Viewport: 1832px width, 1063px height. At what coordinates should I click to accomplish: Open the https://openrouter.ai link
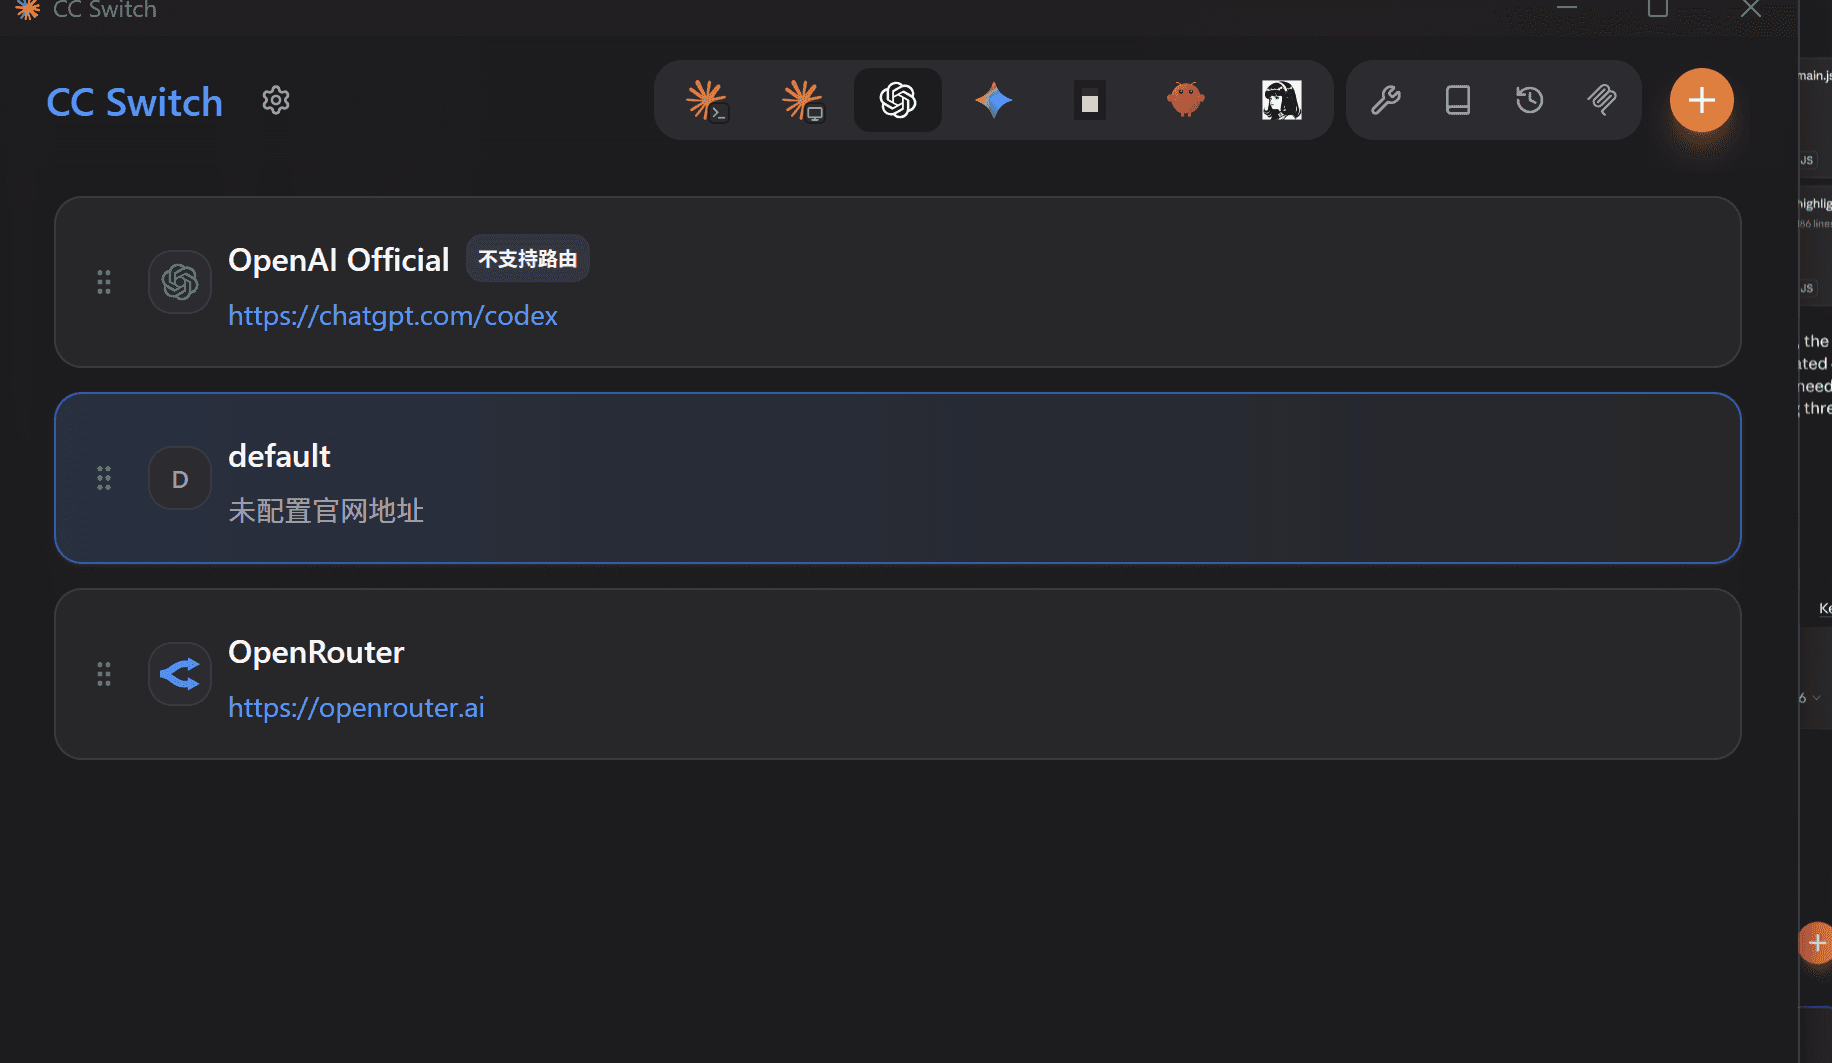pyautogui.click(x=356, y=708)
